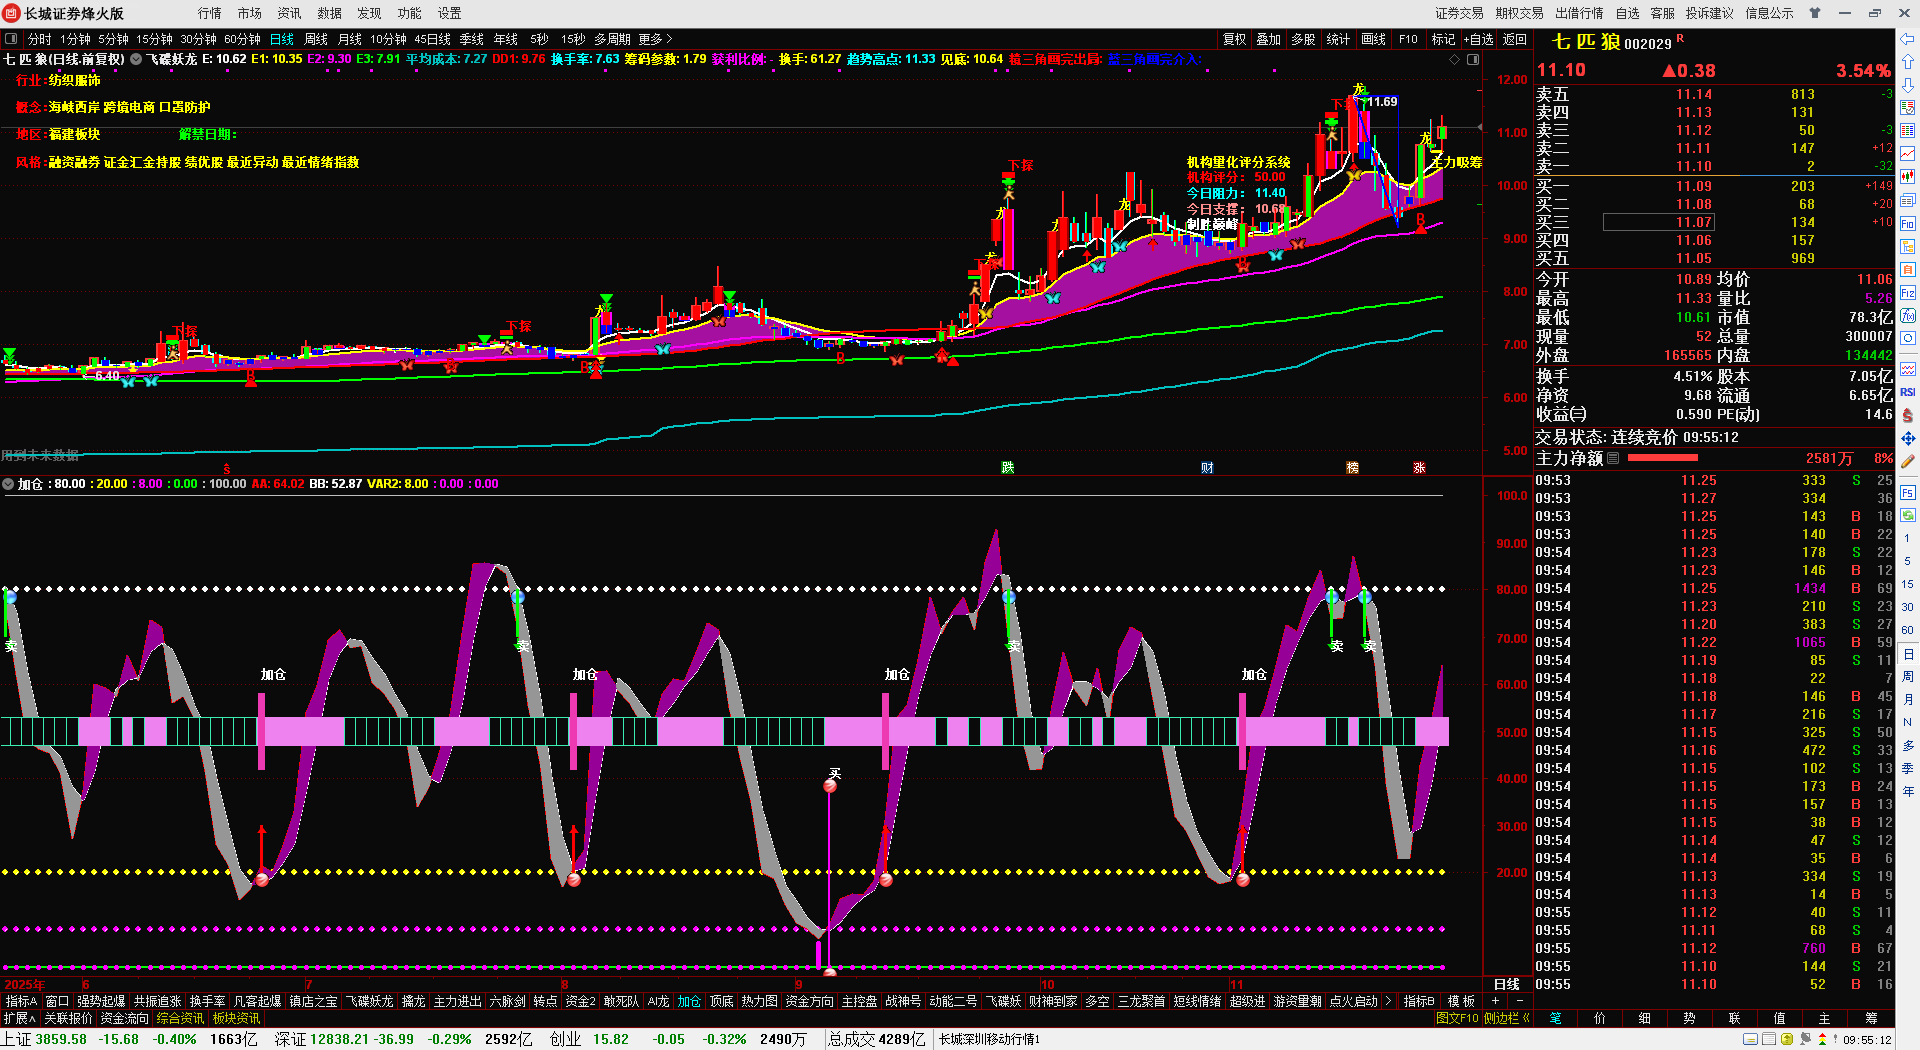1920x1050 pixels.
Task: Toggle the chart panel square icon at top left
Action: [x=11, y=39]
